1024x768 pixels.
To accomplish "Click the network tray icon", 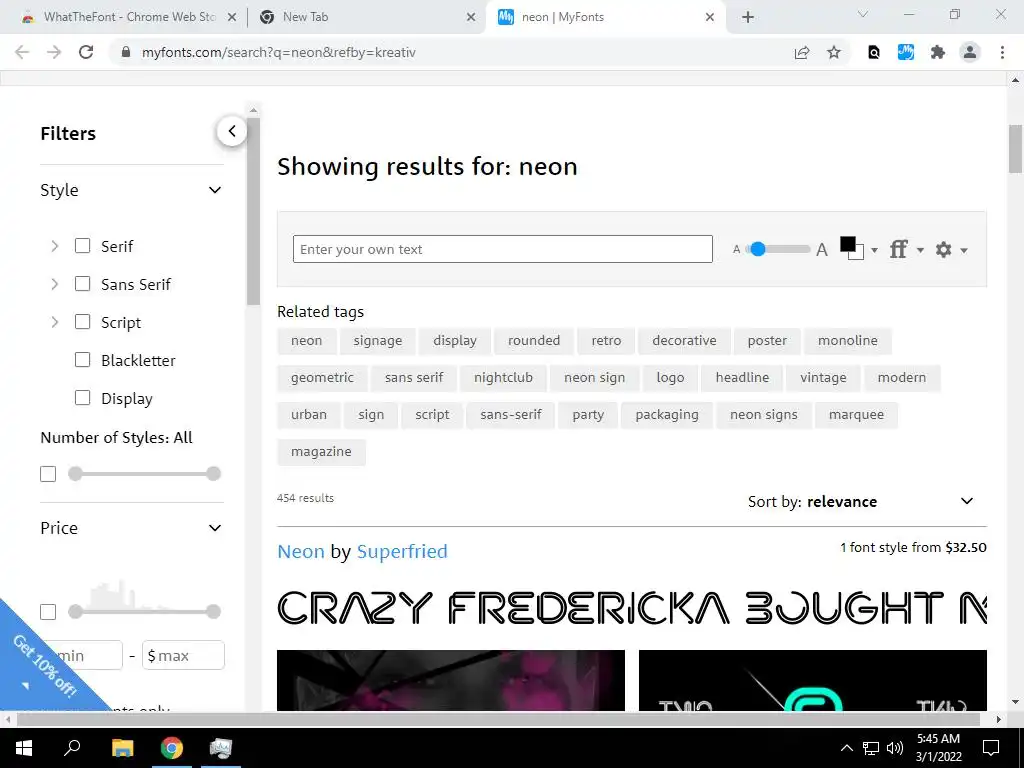I will [x=871, y=748].
